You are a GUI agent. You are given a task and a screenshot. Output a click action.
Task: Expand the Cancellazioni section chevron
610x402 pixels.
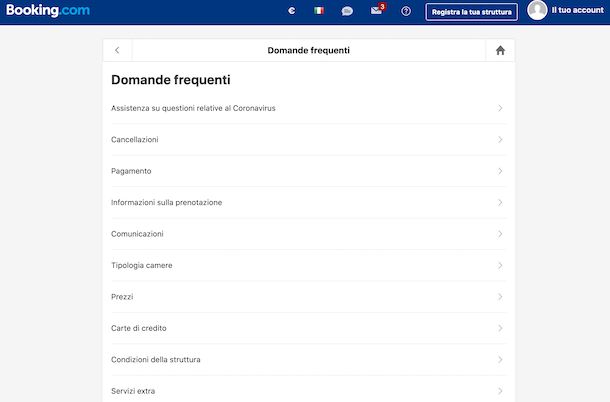tap(500, 140)
